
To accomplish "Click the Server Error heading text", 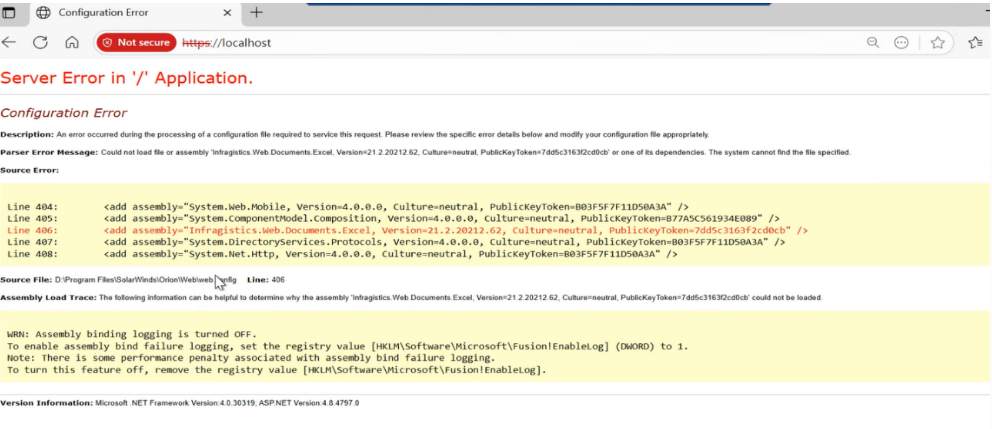I will click(126, 78).
